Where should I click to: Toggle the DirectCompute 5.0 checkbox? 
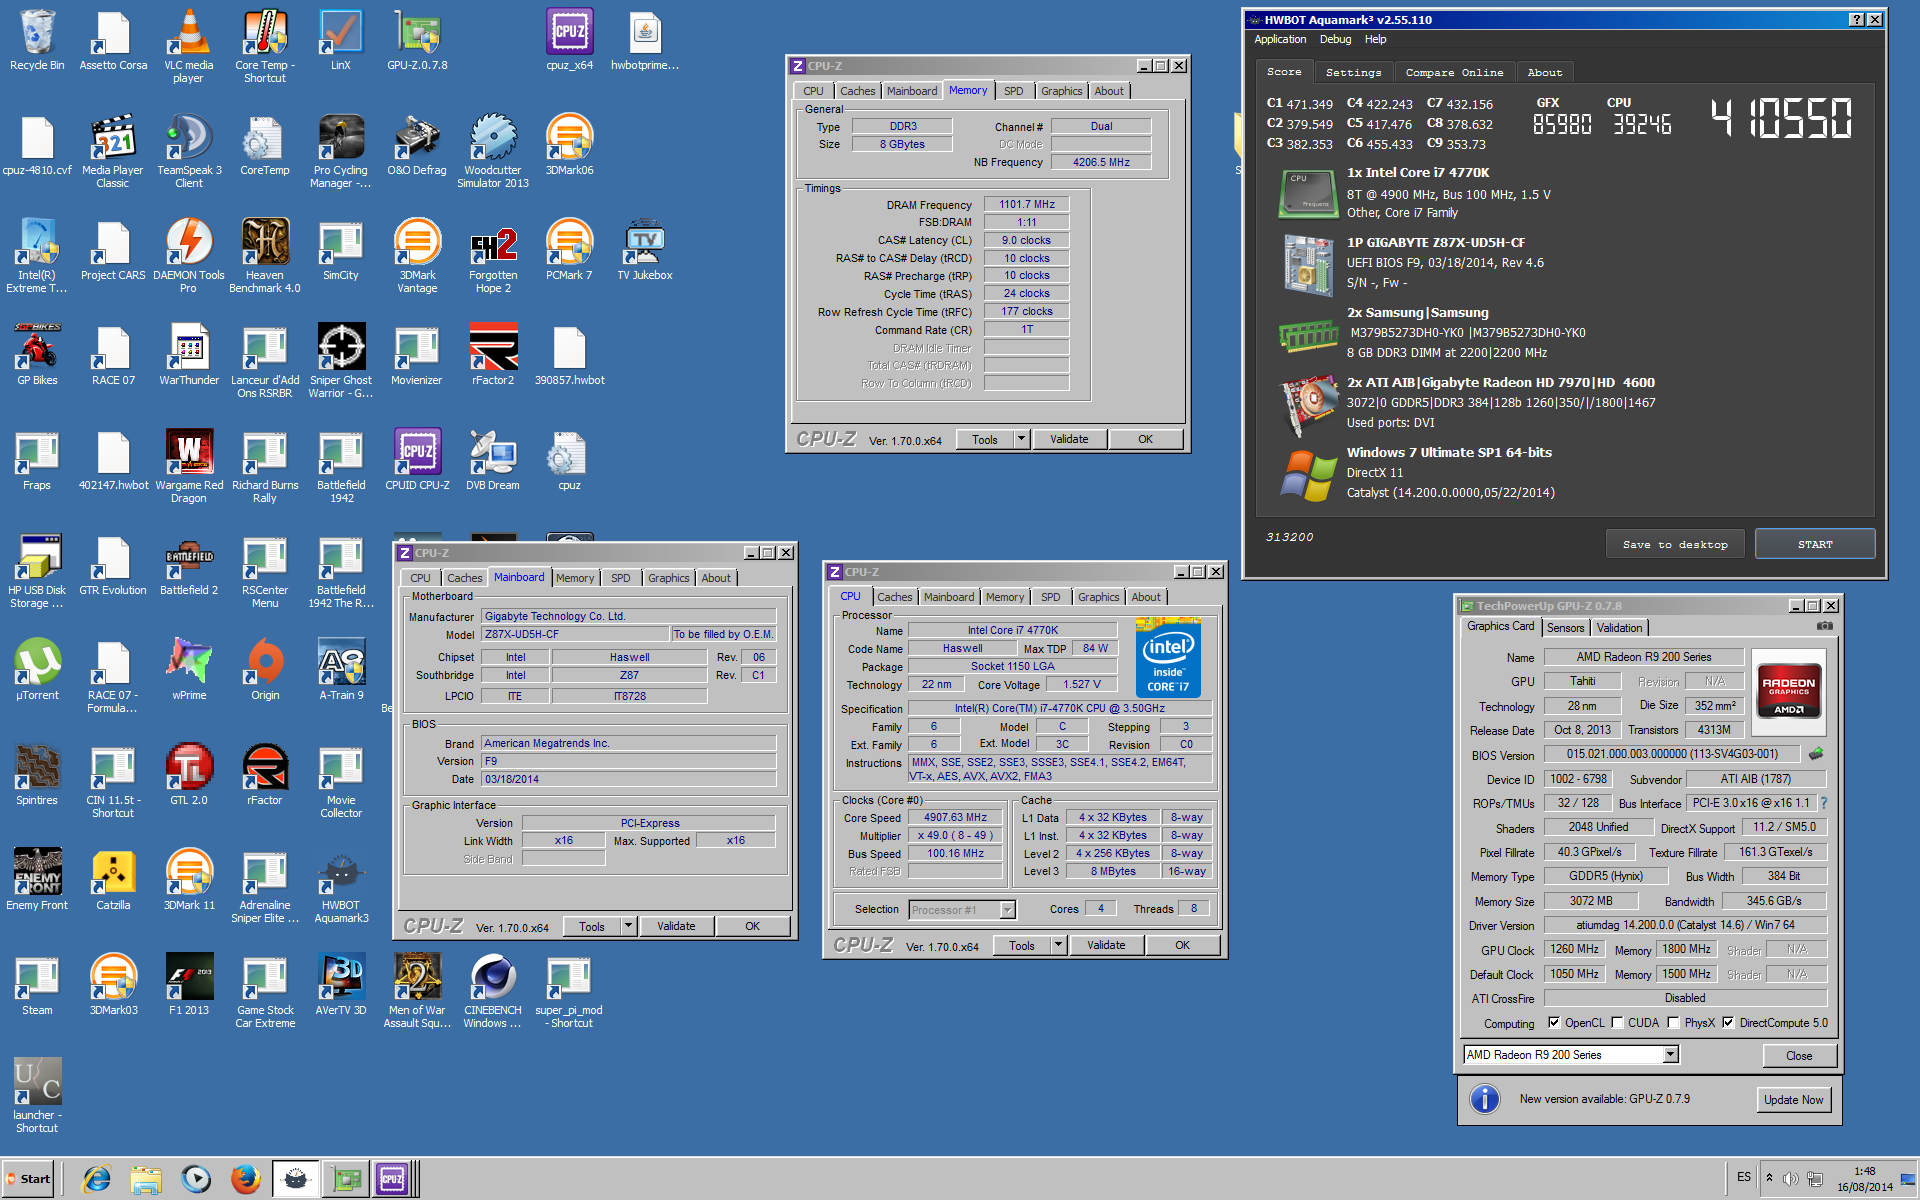tap(1728, 1022)
